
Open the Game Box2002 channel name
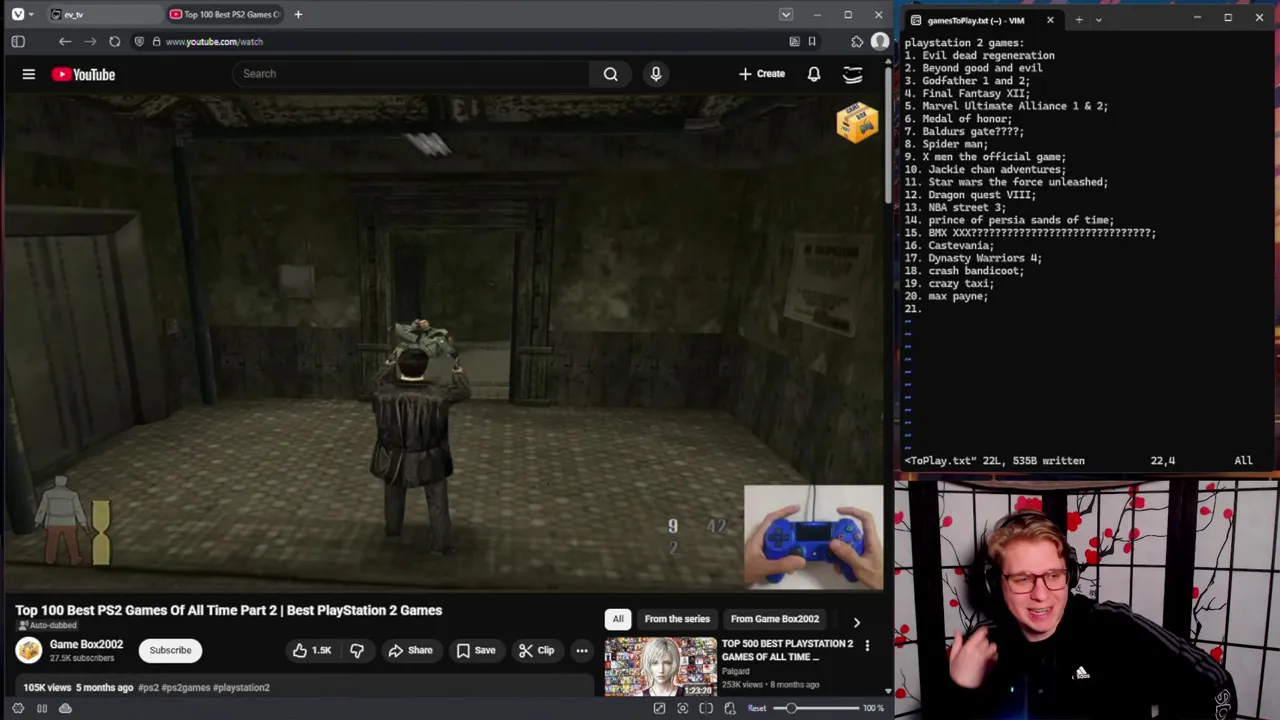86,645
